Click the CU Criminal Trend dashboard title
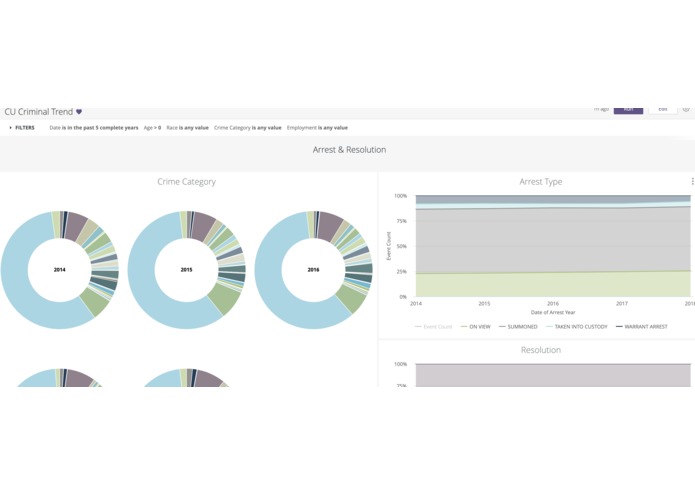This screenshot has width=695, height=494. (x=39, y=112)
